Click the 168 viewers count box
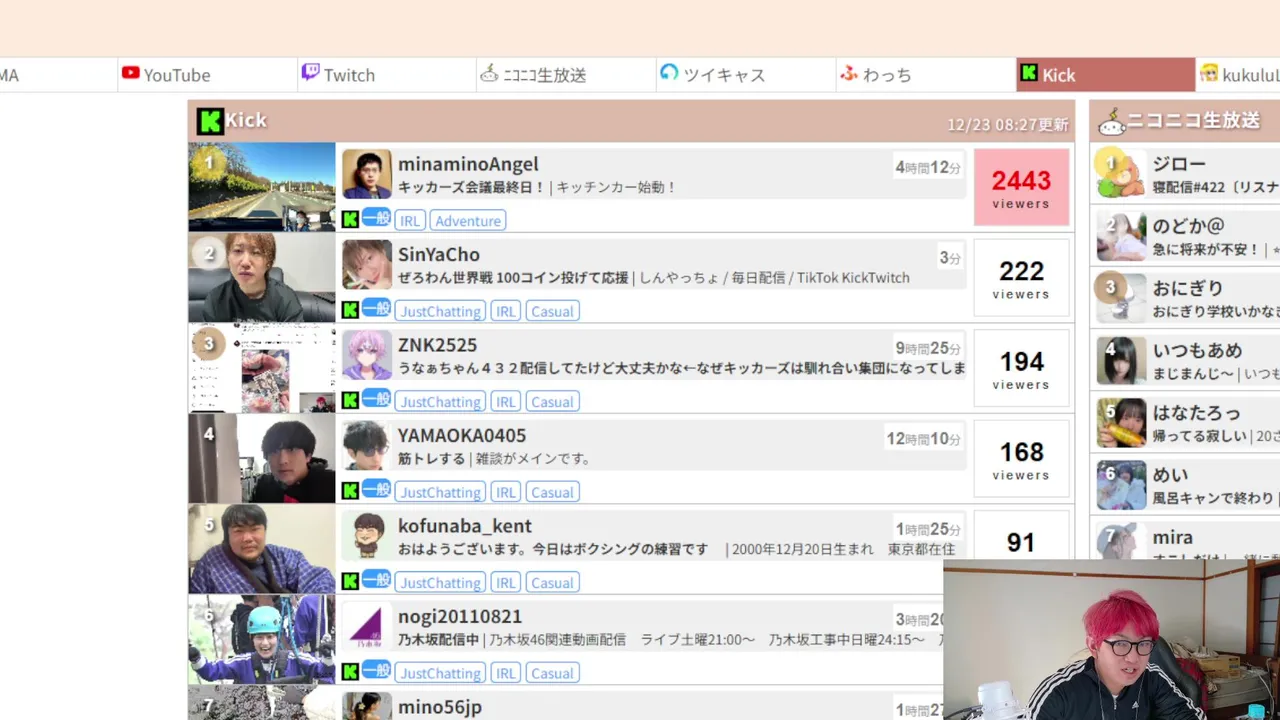 click(1021, 459)
